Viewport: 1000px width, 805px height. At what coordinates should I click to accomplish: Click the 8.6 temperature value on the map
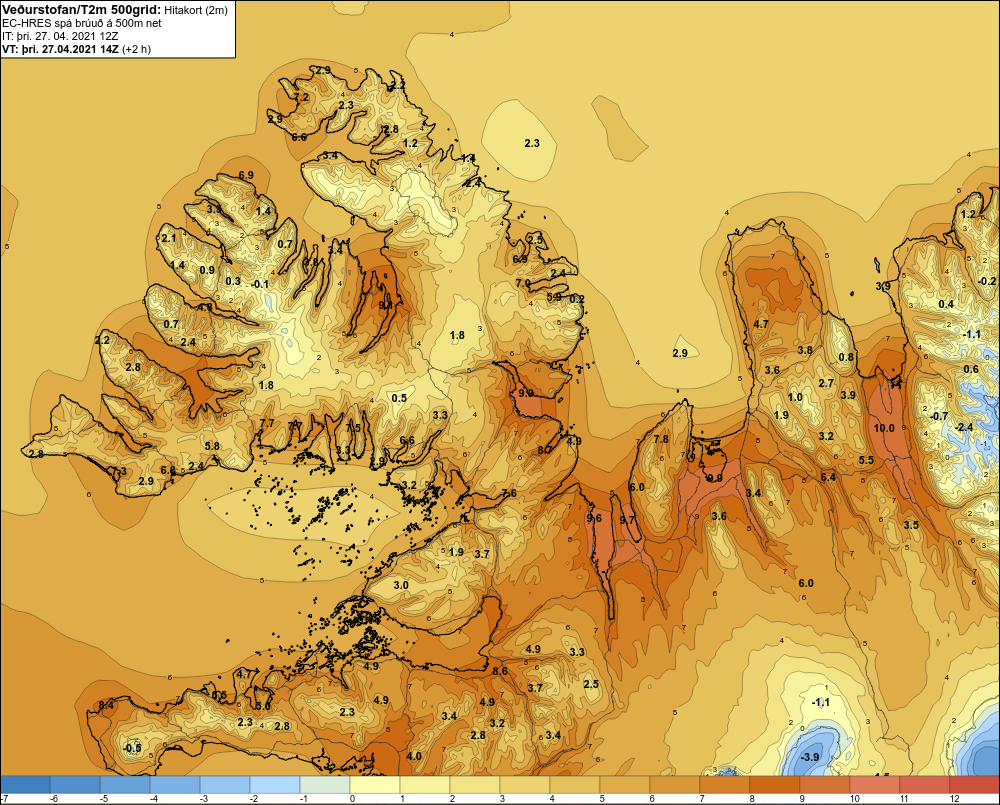501,671
